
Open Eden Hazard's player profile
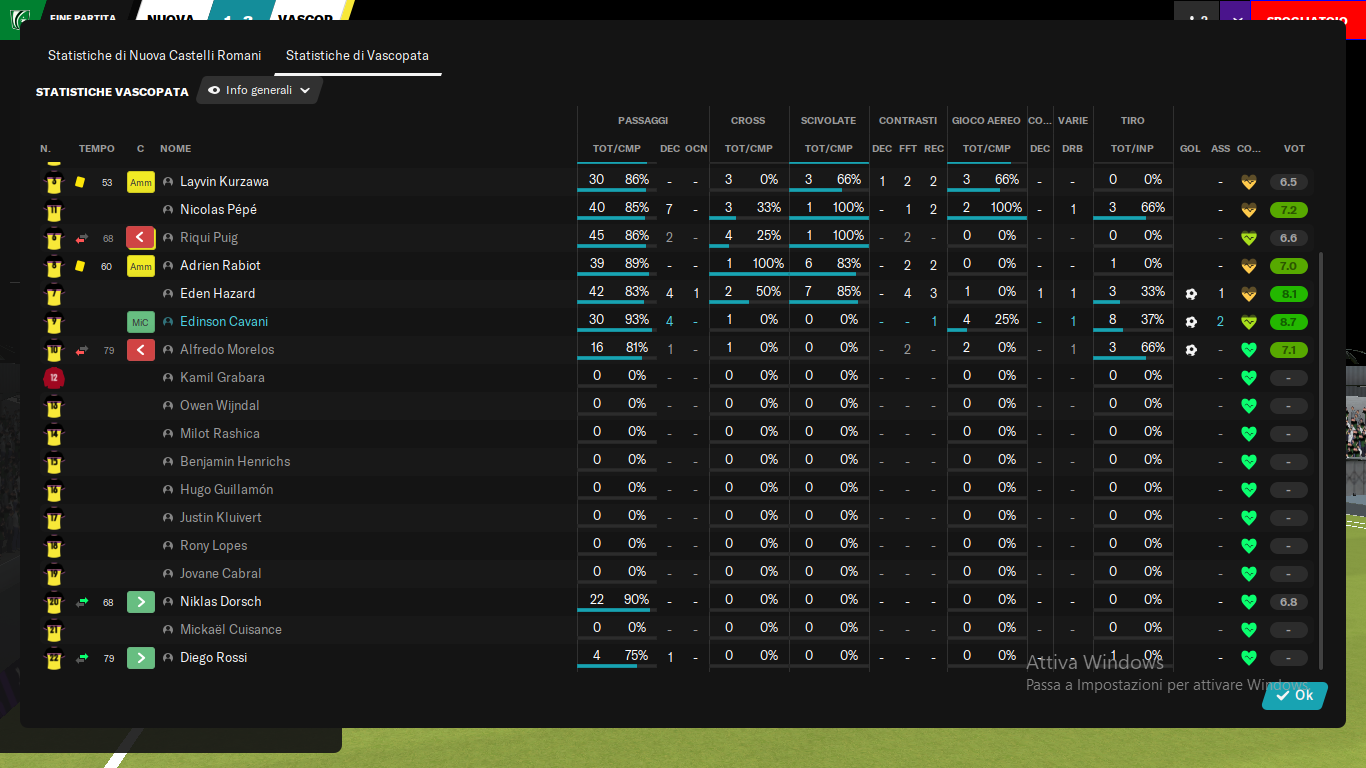click(217, 294)
